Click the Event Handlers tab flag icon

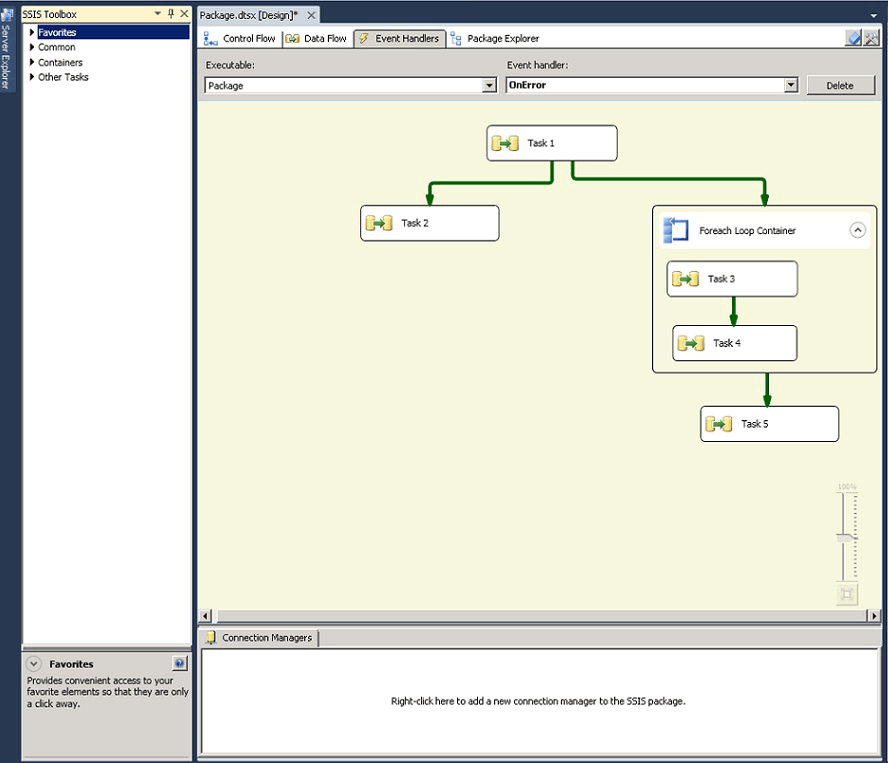pyautogui.click(x=364, y=38)
